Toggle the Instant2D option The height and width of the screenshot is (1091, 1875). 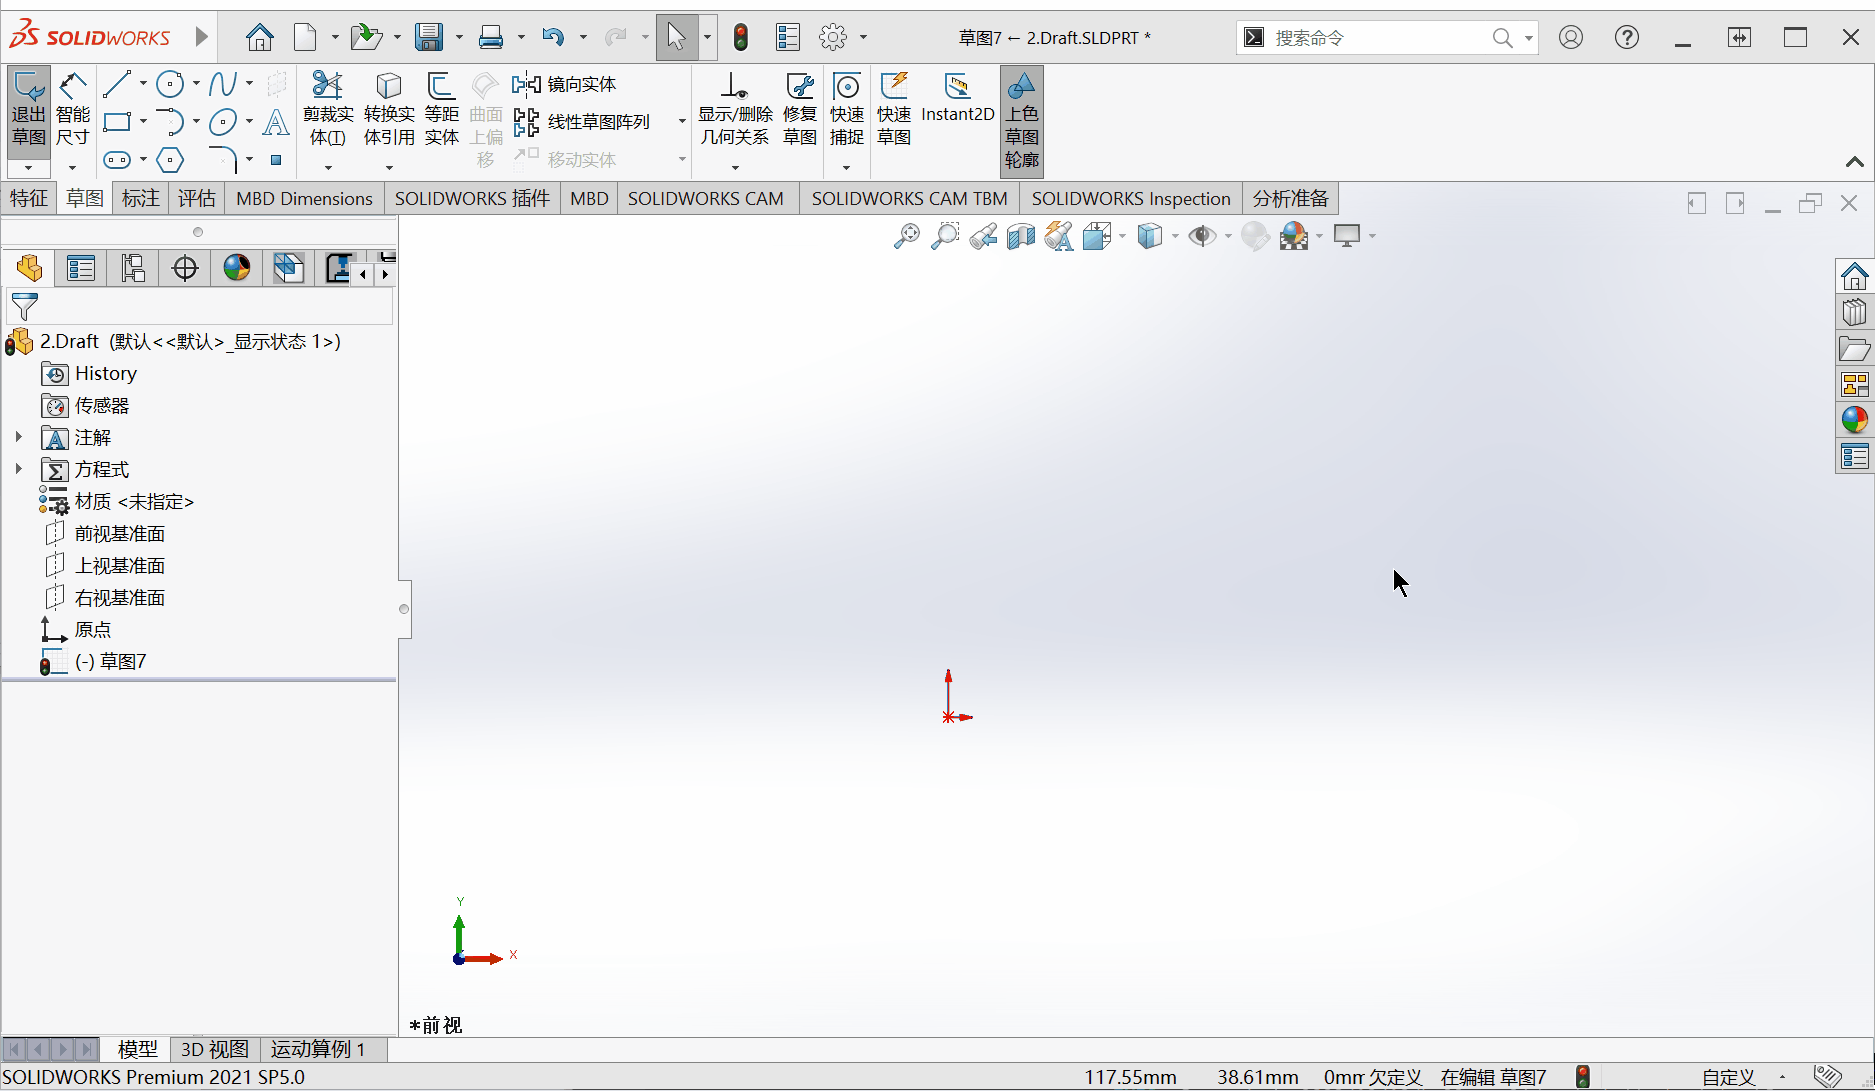pyautogui.click(x=957, y=98)
